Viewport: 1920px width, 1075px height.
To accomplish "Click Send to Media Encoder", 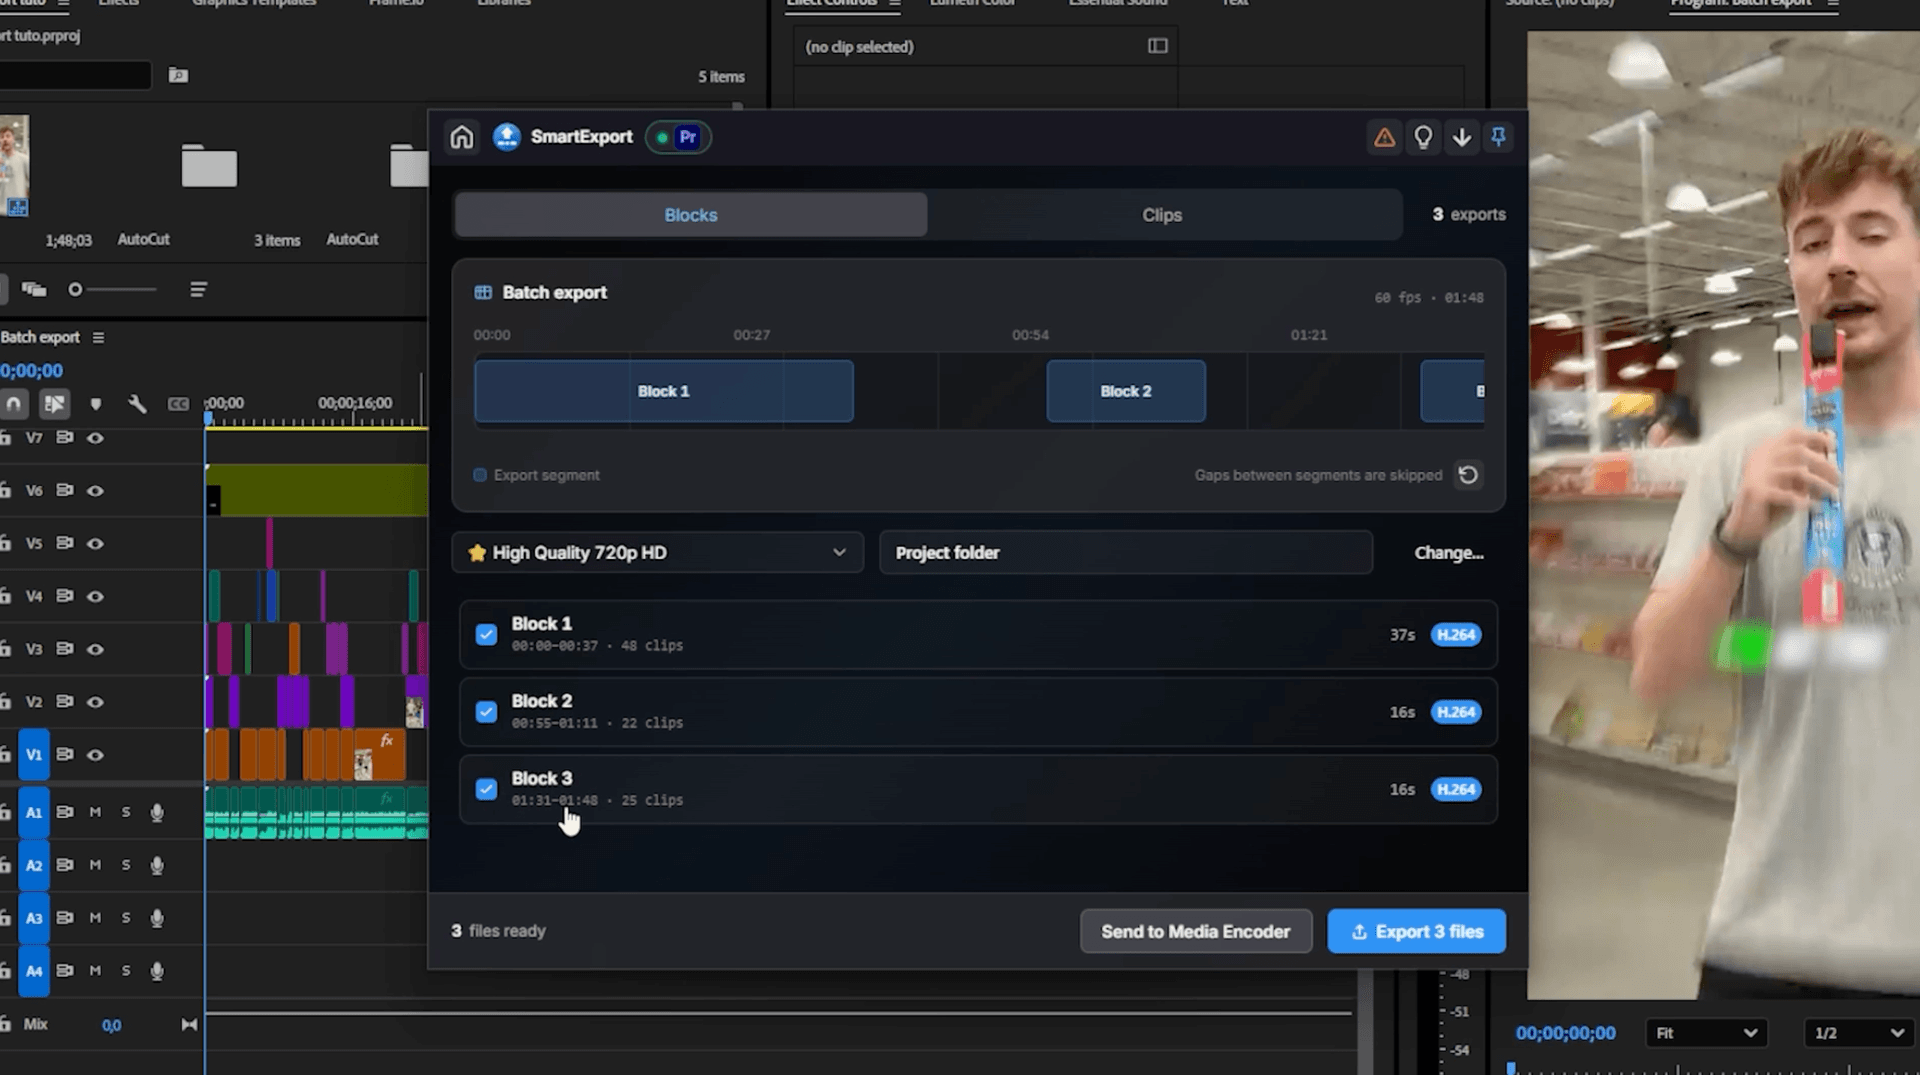I will tap(1195, 931).
